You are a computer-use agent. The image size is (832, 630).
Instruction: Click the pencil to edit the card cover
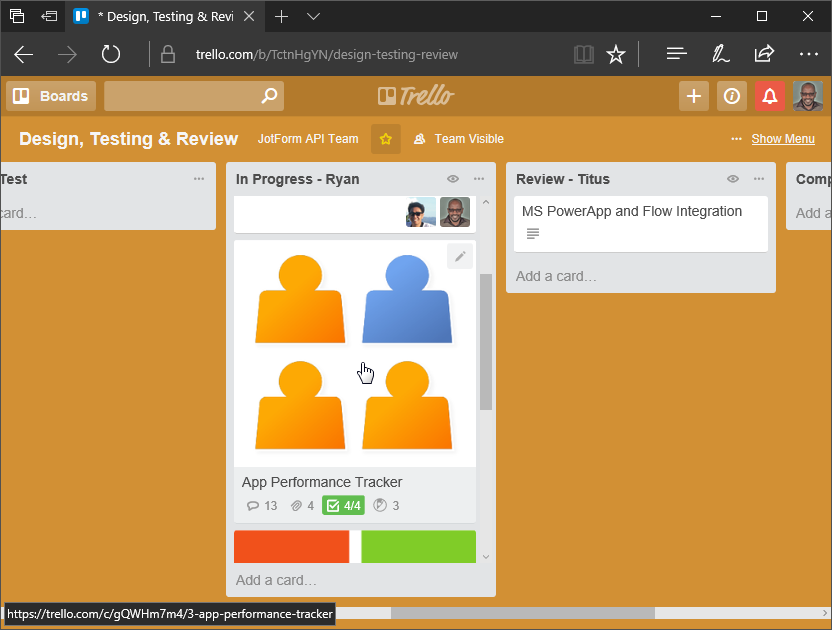[459, 256]
